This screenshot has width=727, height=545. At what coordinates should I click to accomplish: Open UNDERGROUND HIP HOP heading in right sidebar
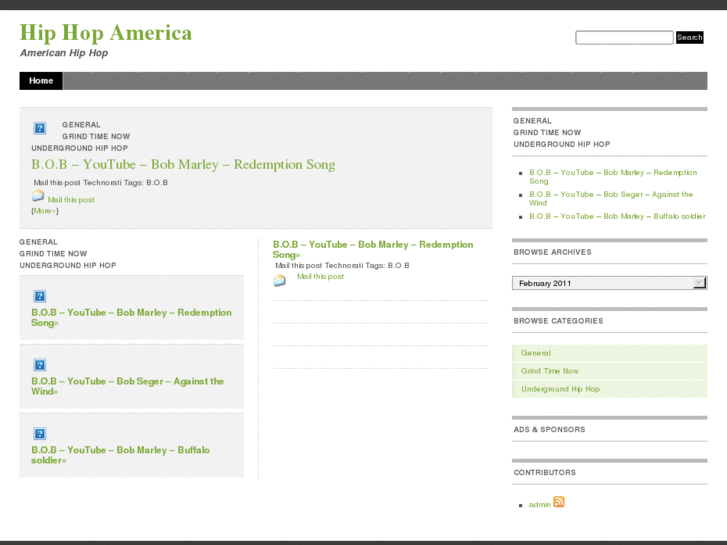tap(561, 144)
